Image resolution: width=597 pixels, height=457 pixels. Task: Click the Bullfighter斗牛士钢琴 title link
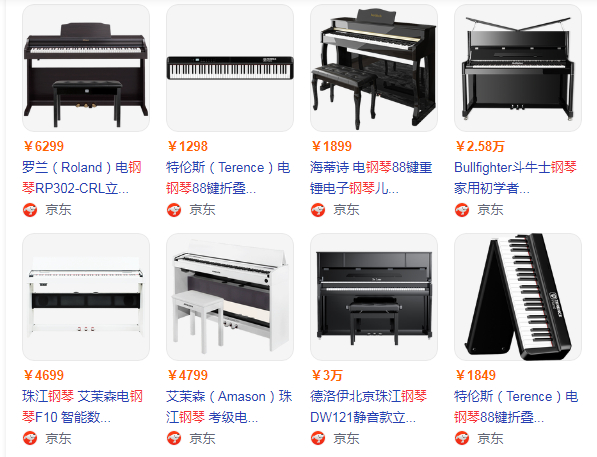click(x=515, y=177)
